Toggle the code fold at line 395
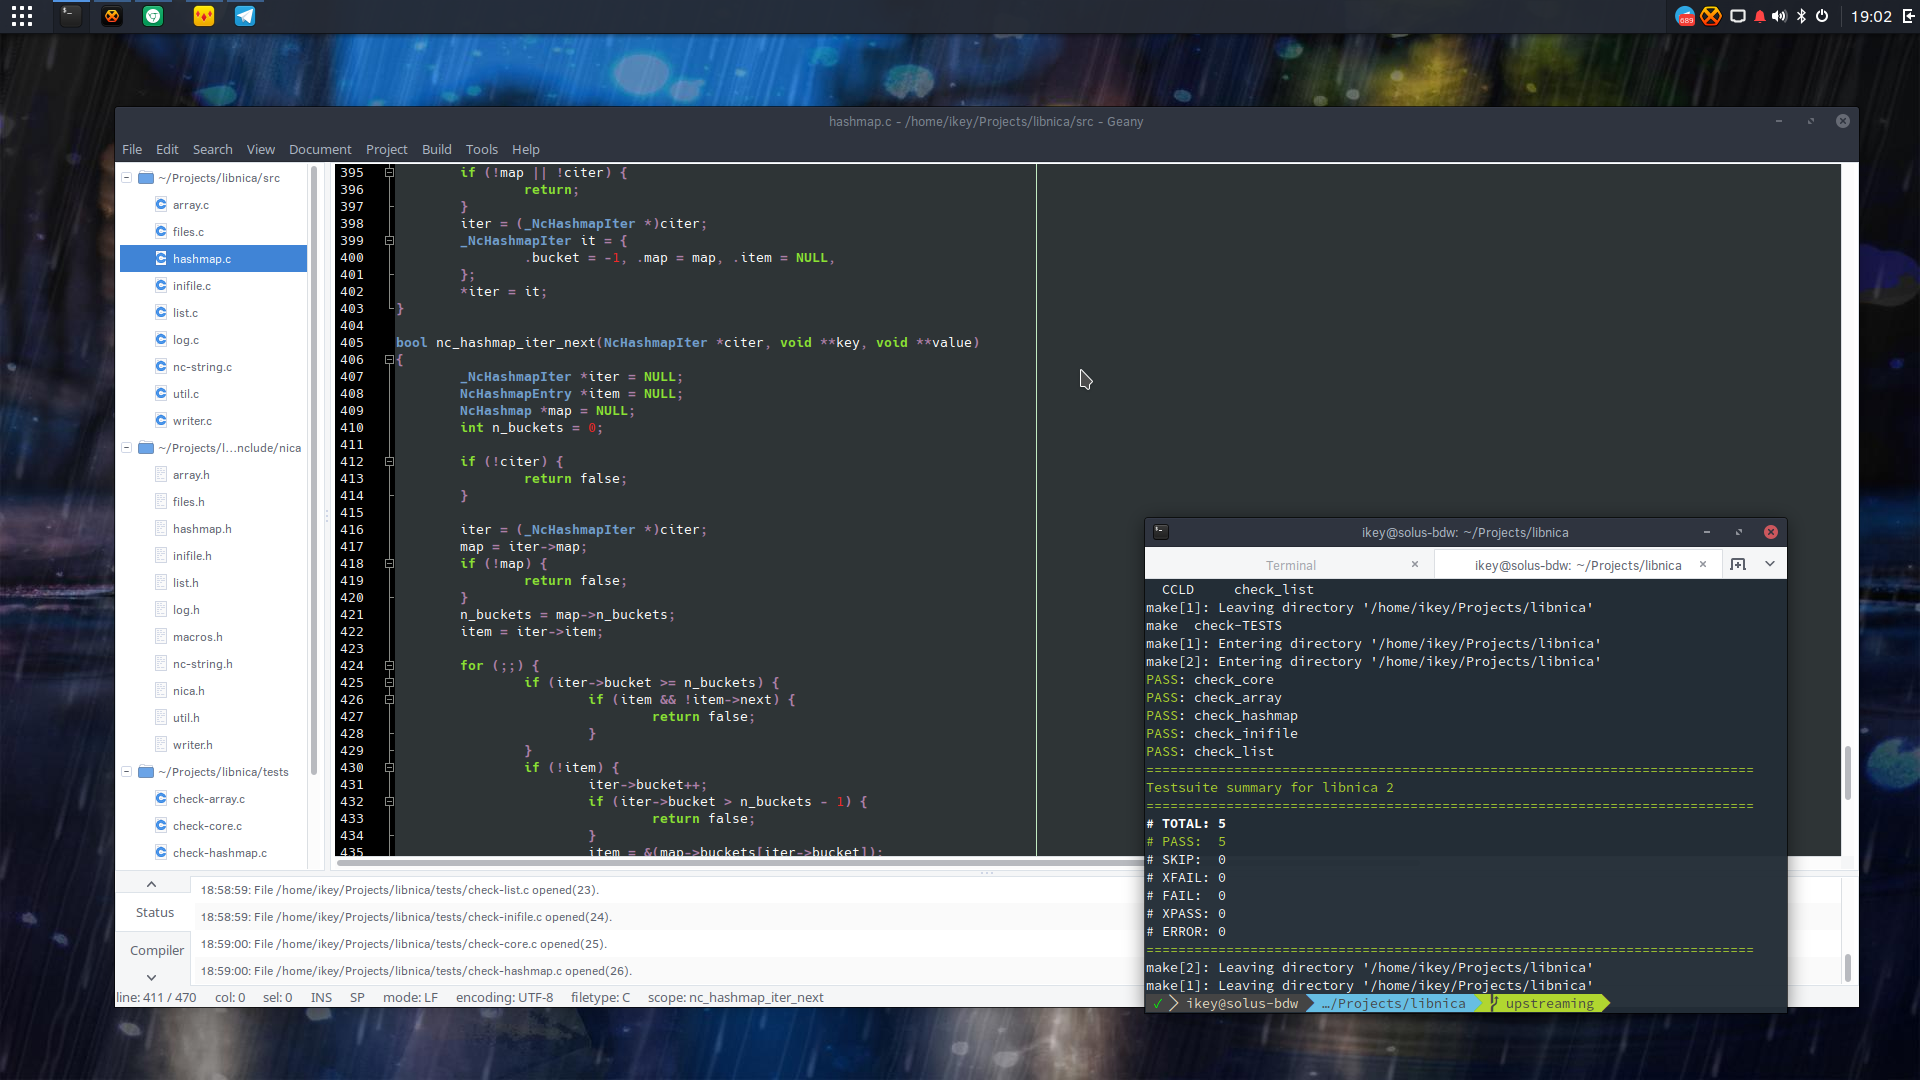This screenshot has width=1920, height=1080. pyautogui.click(x=389, y=173)
